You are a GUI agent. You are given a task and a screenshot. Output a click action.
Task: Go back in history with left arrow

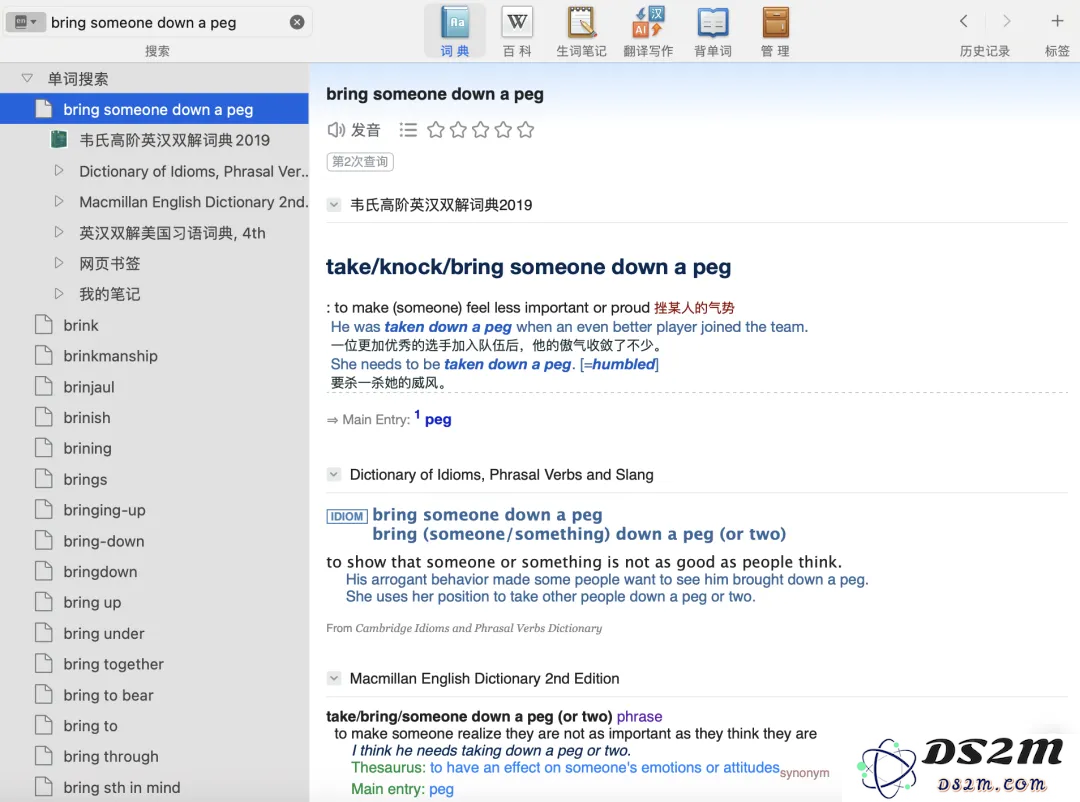[x=964, y=21]
